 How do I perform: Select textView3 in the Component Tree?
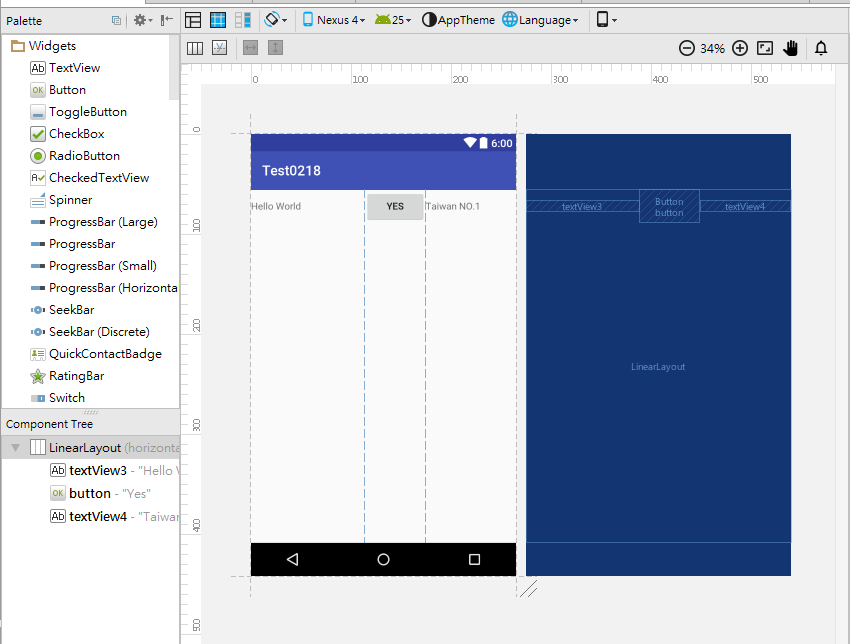click(x=97, y=470)
